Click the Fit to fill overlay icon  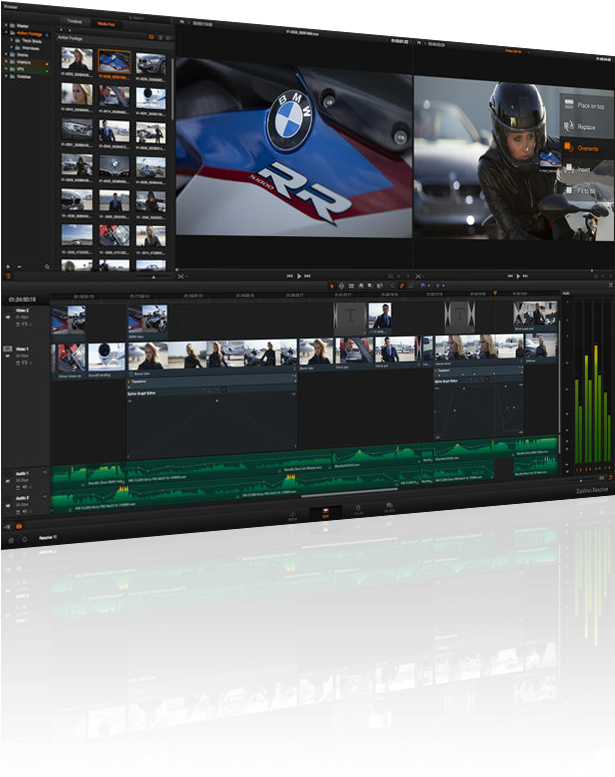[x=569, y=190]
